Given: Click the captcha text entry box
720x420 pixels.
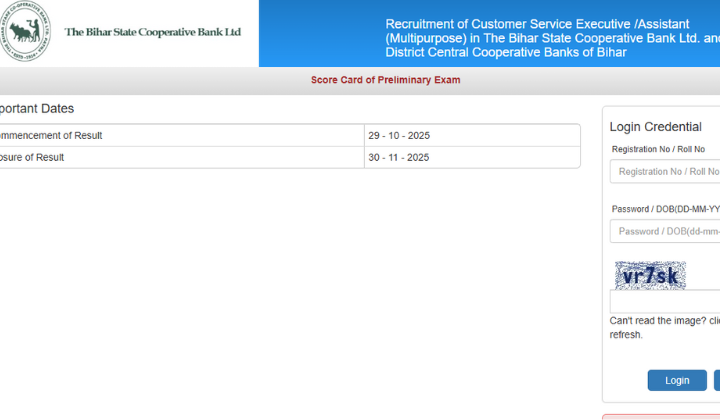Looking at the screenshot, I should 665,302.
